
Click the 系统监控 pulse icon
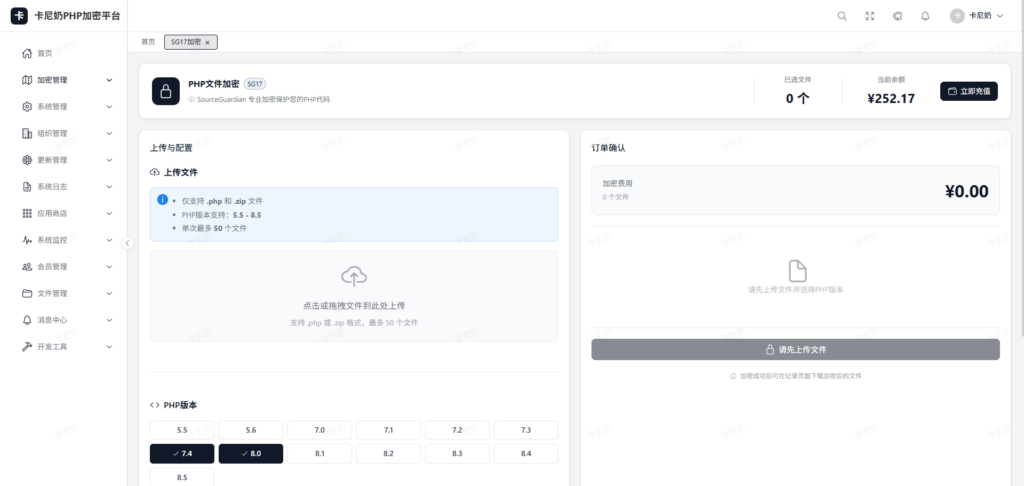coord(27,240)
